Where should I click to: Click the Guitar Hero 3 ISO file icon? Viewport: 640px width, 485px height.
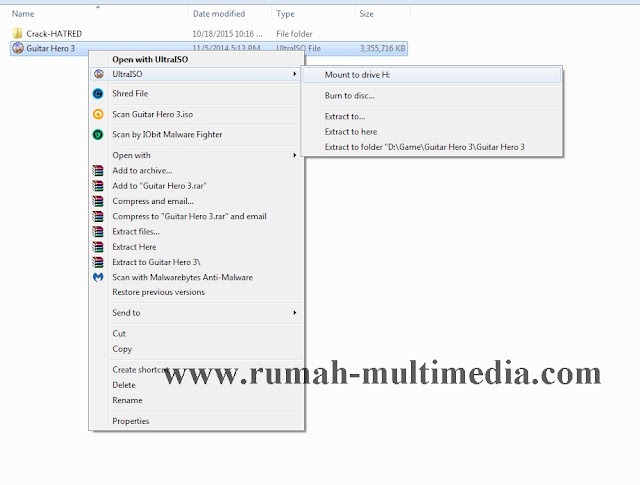point(18,48)
